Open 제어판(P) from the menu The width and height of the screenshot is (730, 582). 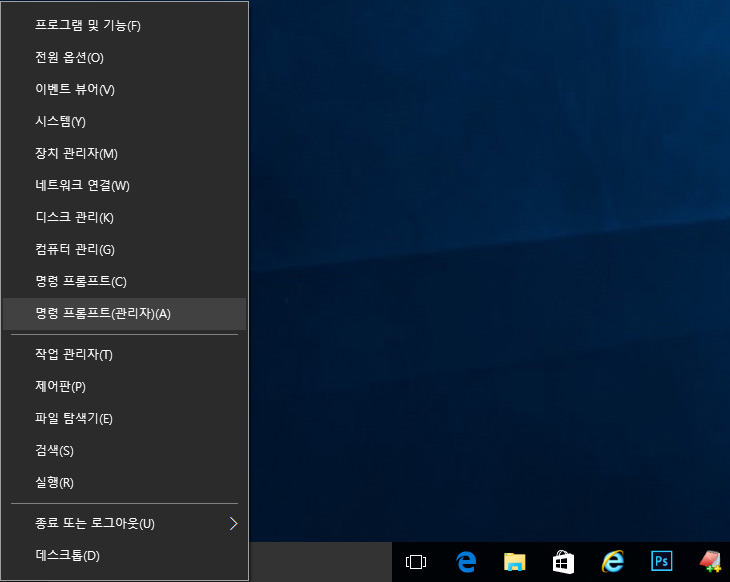(124, 386)
